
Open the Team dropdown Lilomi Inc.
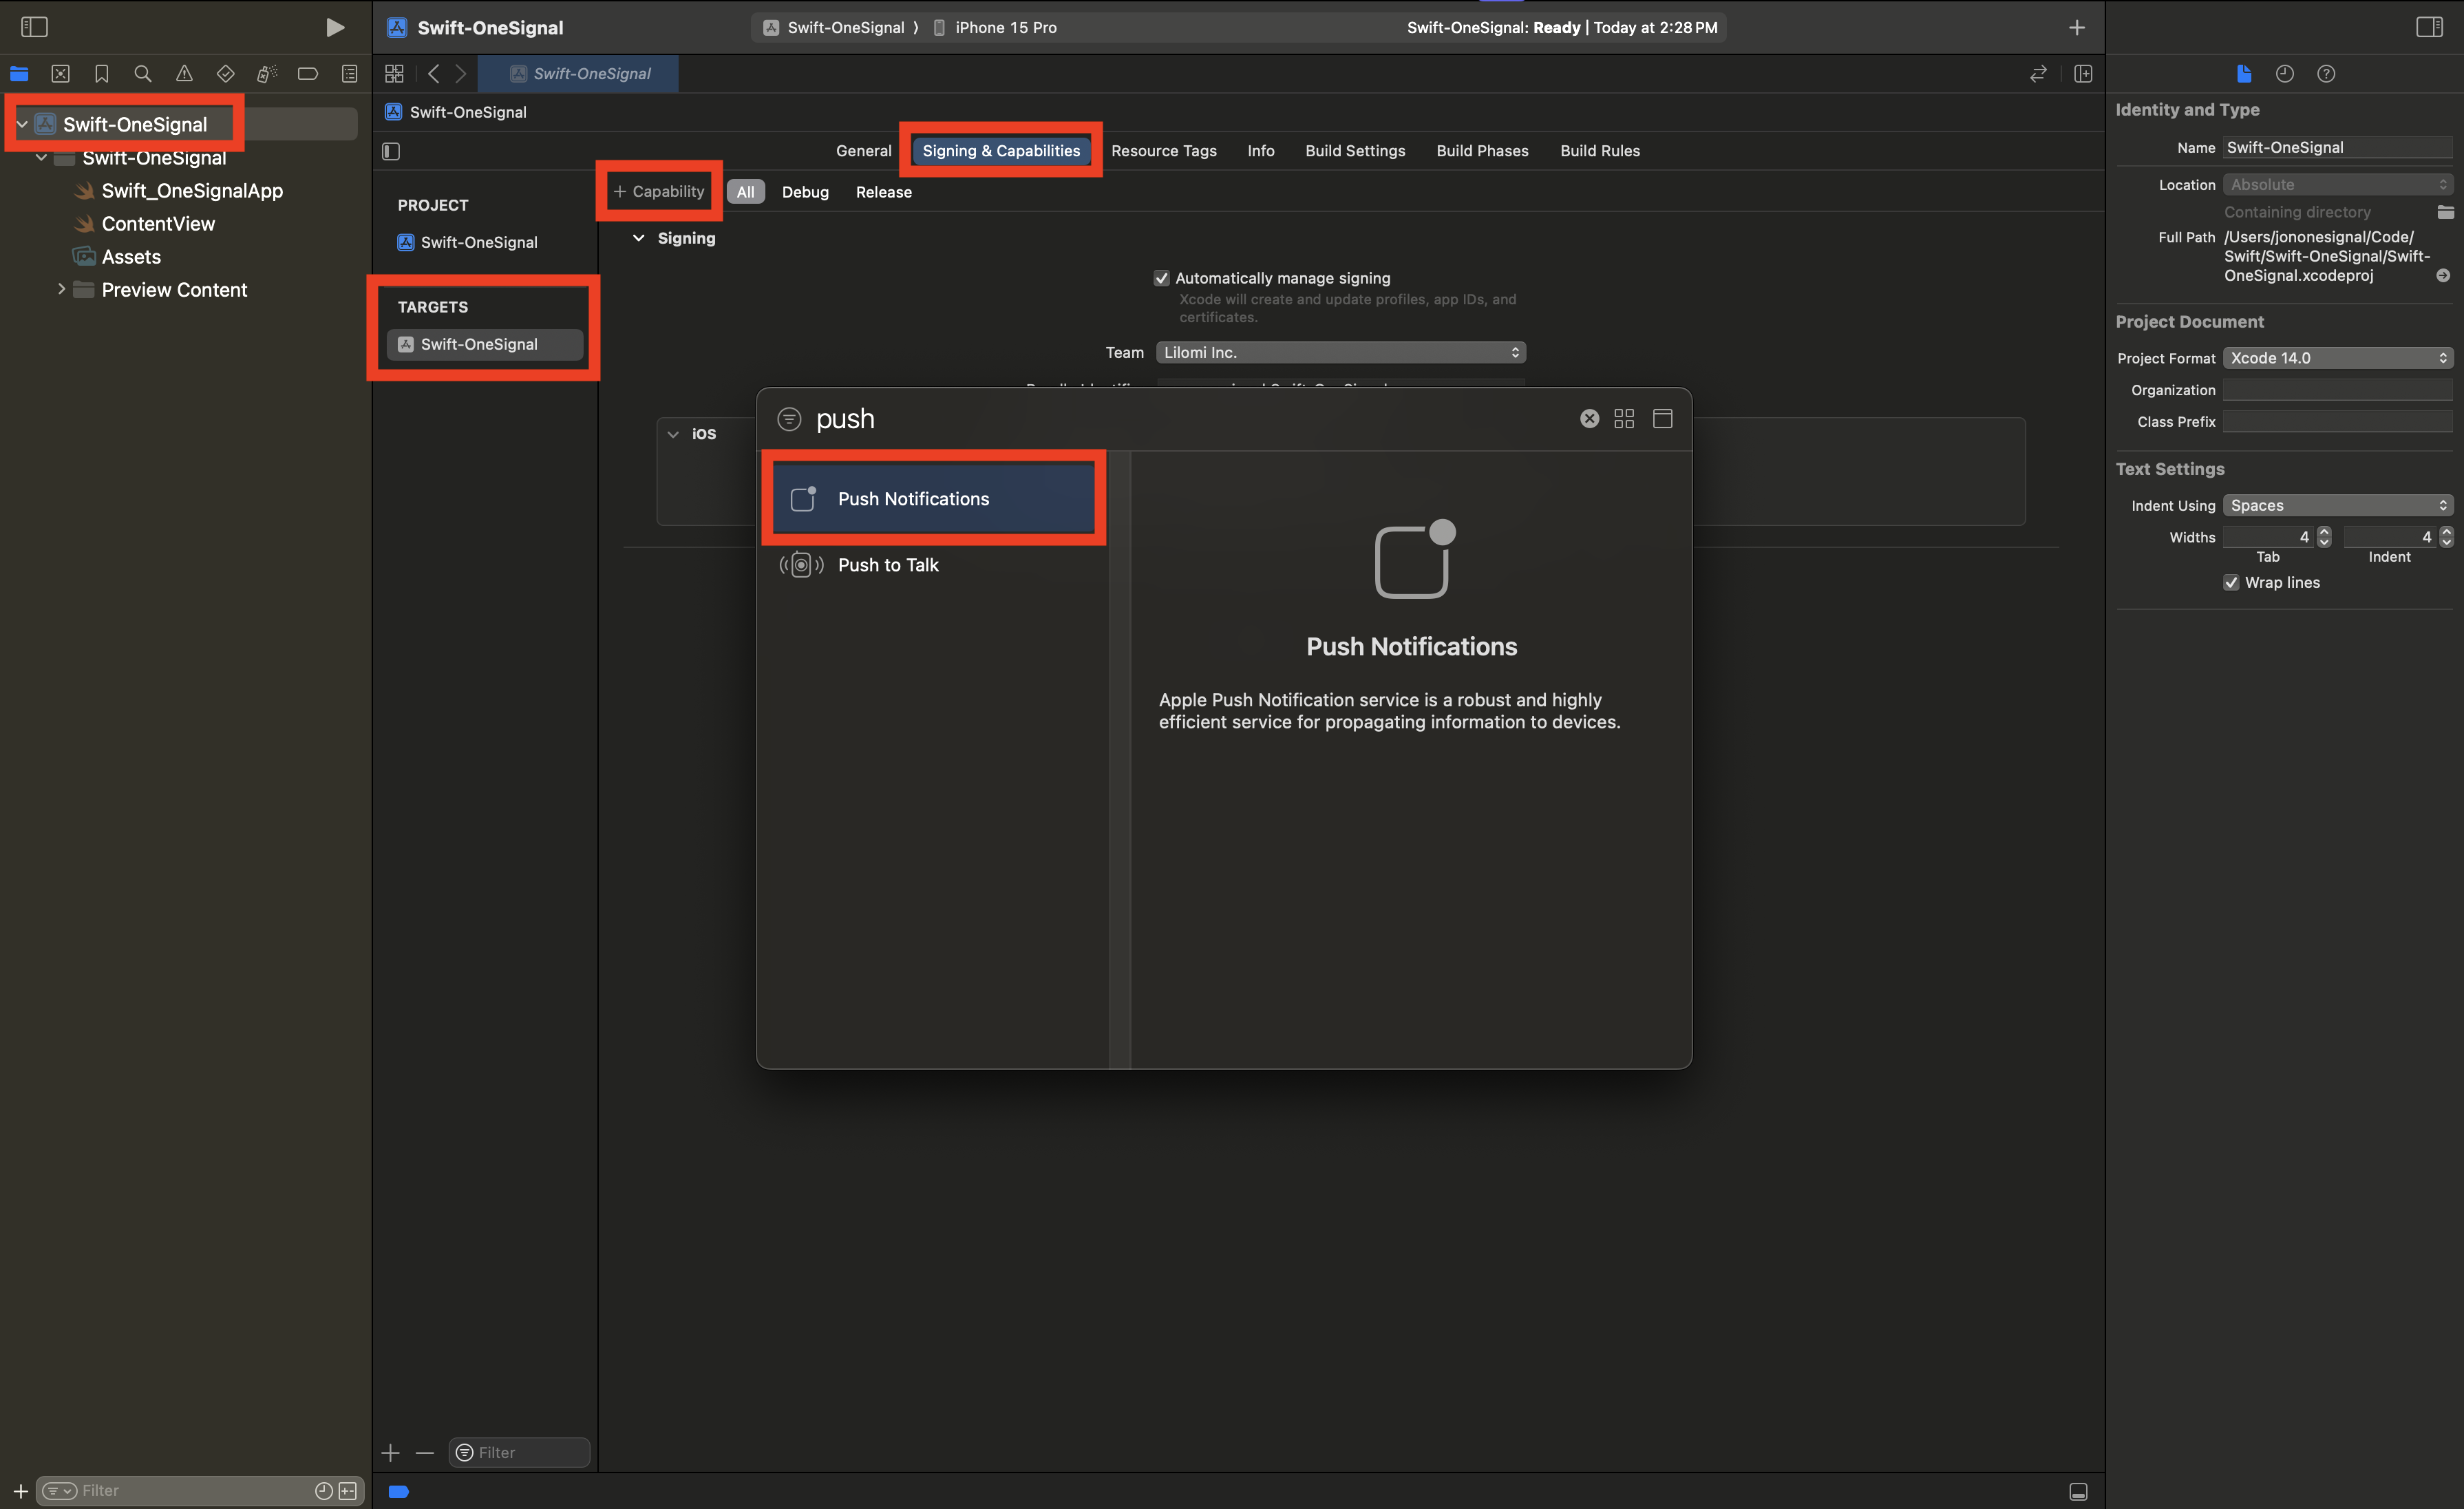coord(1340,353)
